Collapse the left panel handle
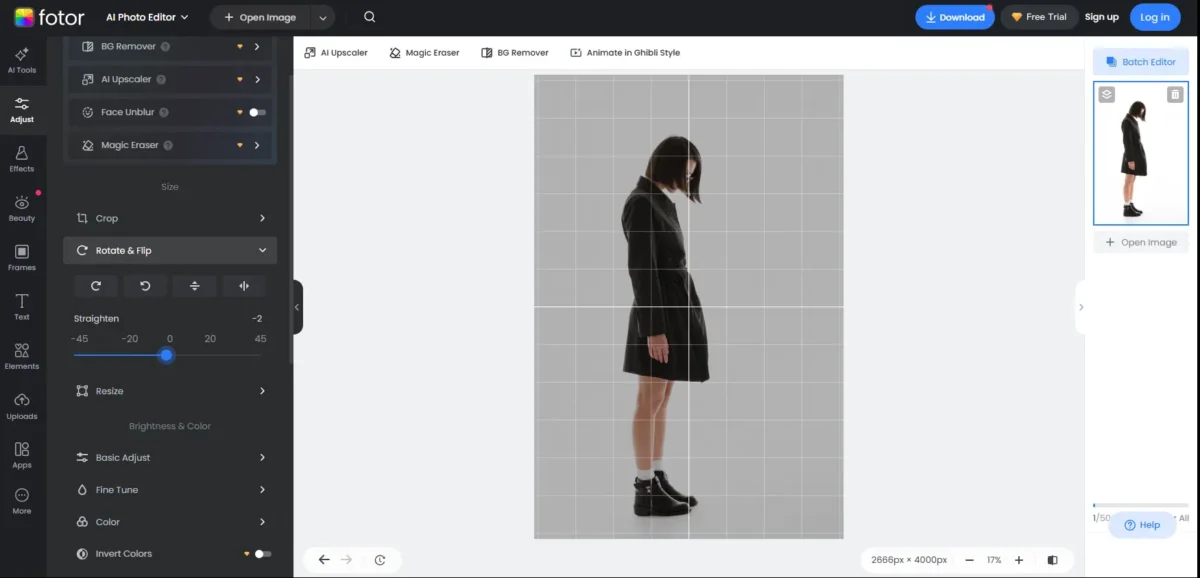 coord(297,307)
